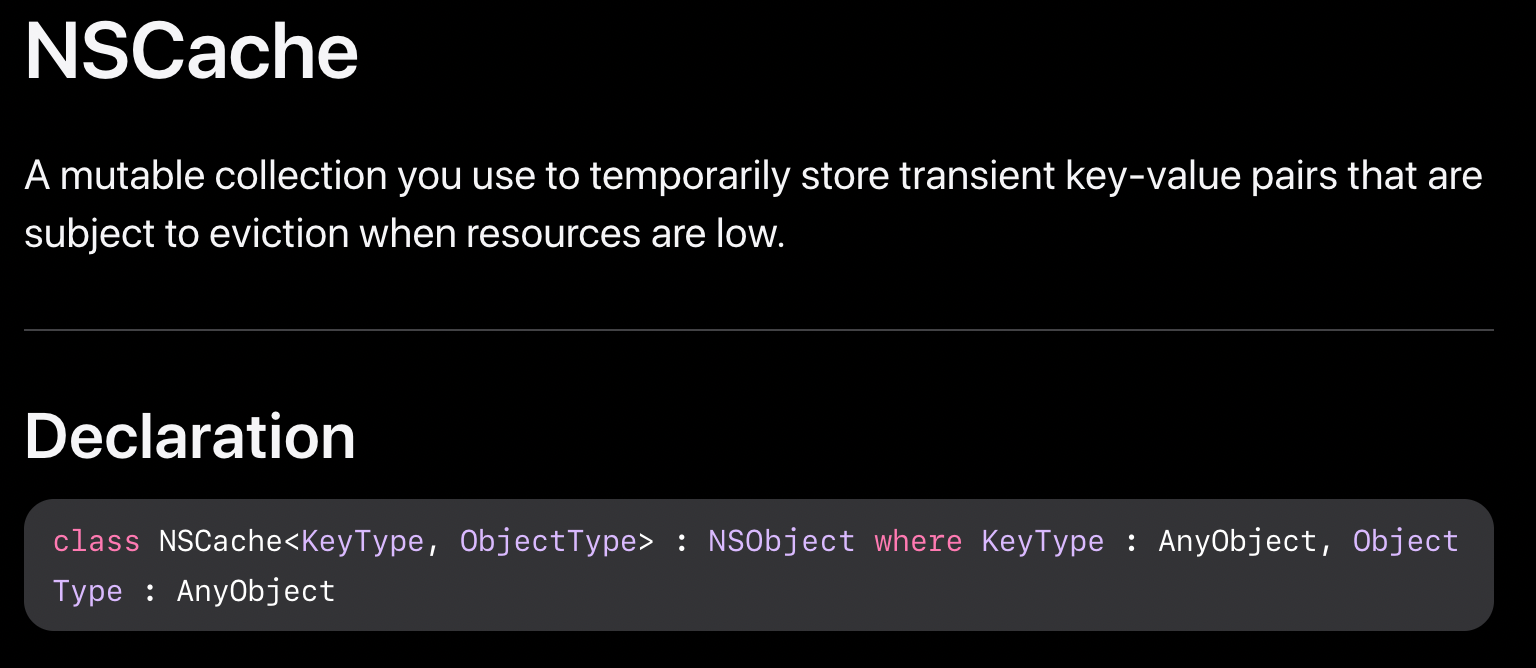The image size is (1536, 668).
Task: Click the Declaration section heading
Action: 190,436
